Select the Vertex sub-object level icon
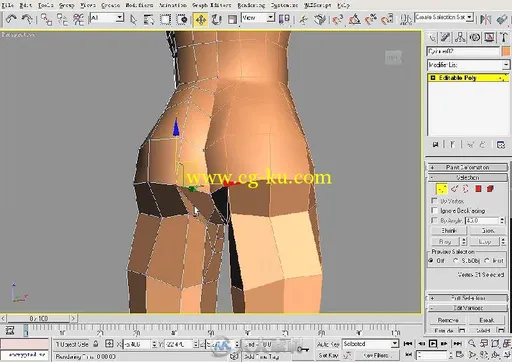The width and height of the screenshot is (512, 362). pyautogui.click(x=442, y=189)
